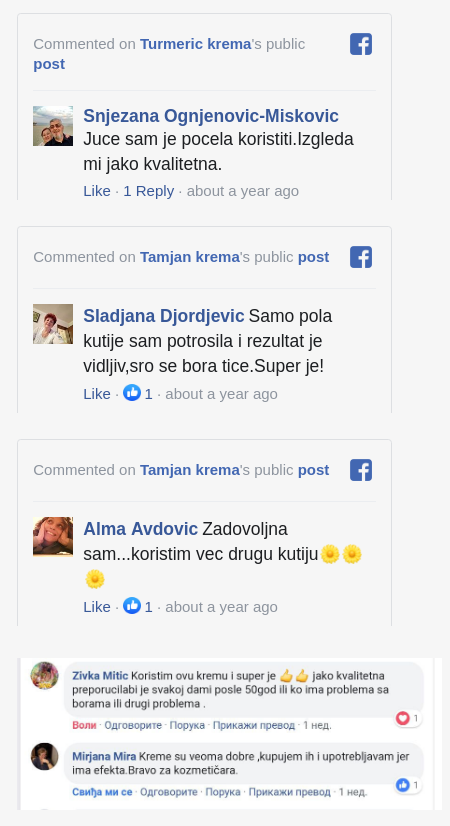The image size is (450, 826).
Task: Click Свиђа ми се under Mirjana Mira's comment
Action: click(102, 792)
